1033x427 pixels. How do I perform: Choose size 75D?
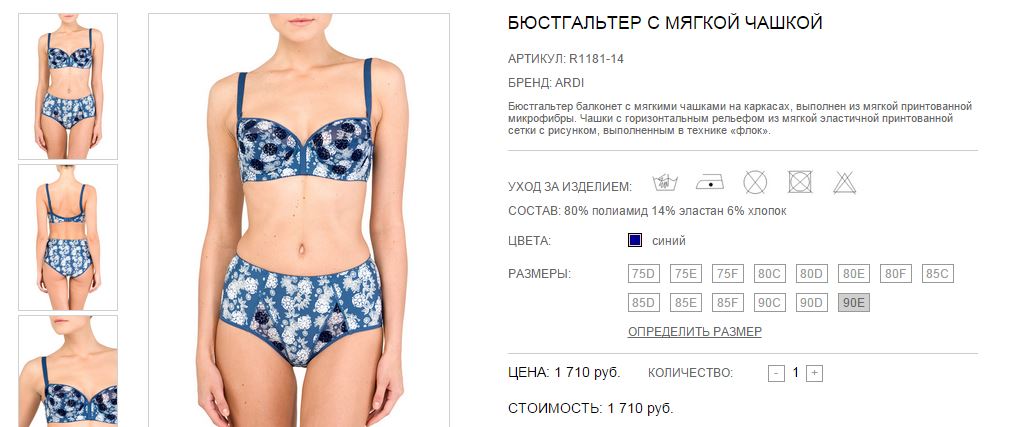tap(644, 273)
